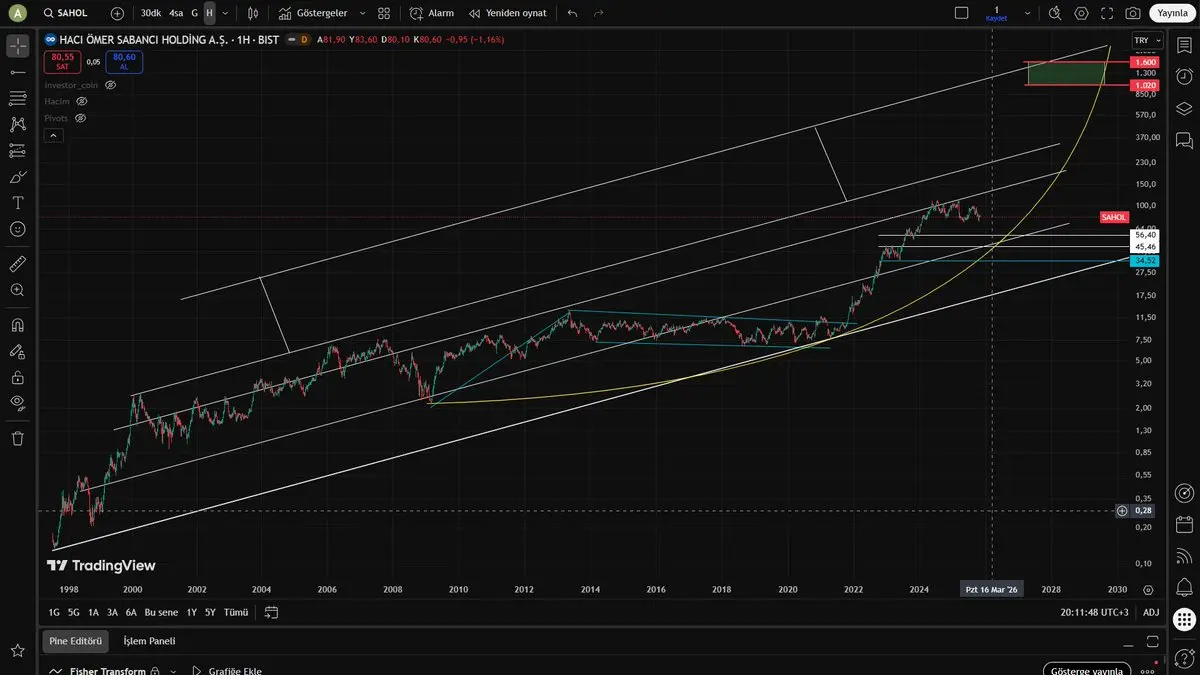Viewport: 1200px width, 675px height.
Task: Enter fullscreen mode
Action: (1107, 13)
